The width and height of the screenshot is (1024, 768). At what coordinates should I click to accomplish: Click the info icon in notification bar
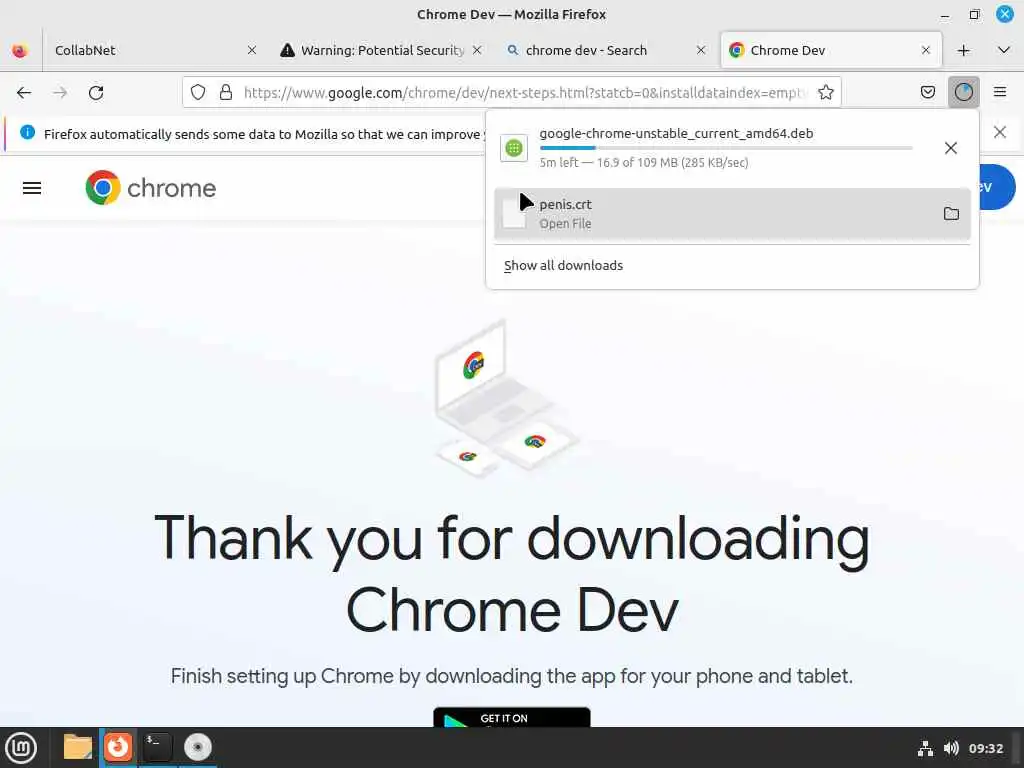(x=27, y=133)
